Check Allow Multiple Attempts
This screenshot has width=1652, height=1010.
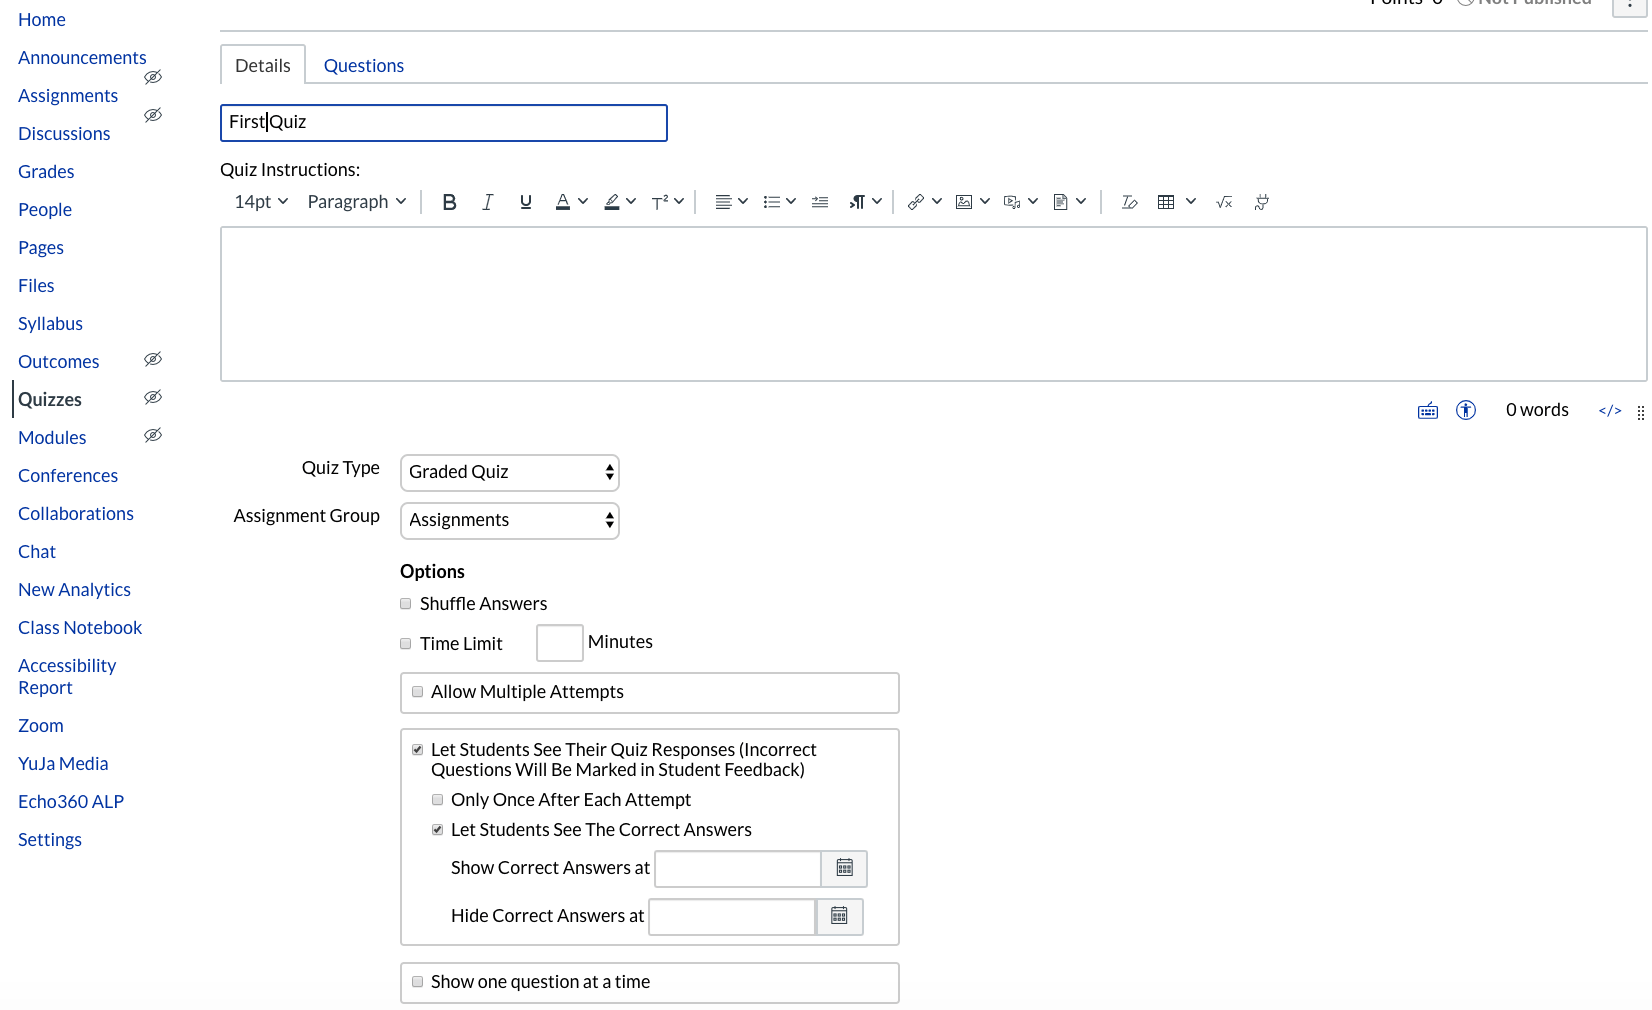click(x=417, y=691)
